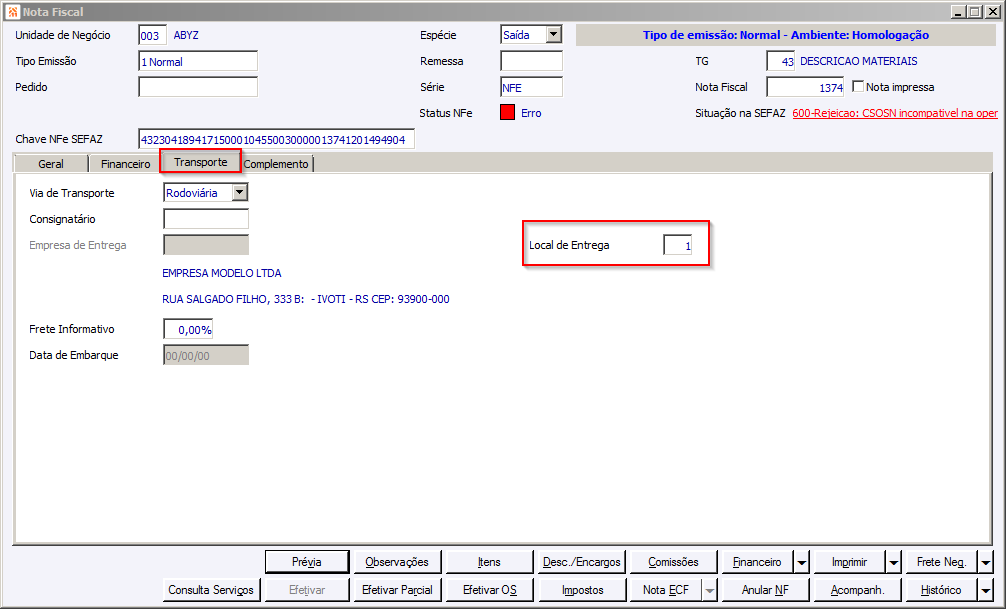Open Observações
Image resolution: width=1006 pixels, height=609 pixels.
coord(397,562)
